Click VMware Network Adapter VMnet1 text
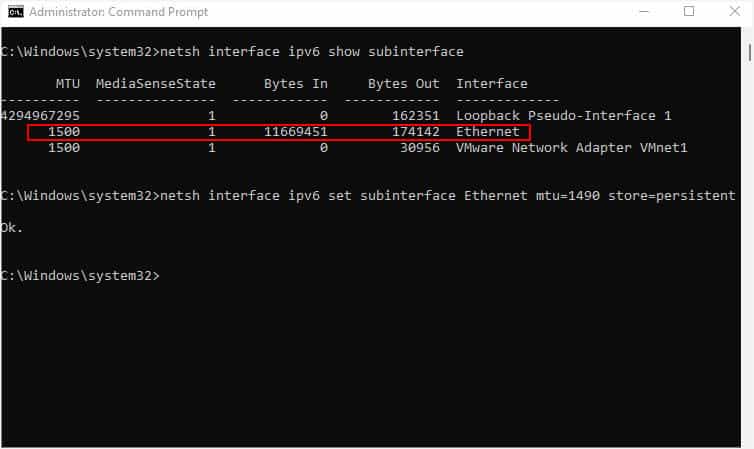This screenshot has width=754, height=449. click(x=572, y=148)
